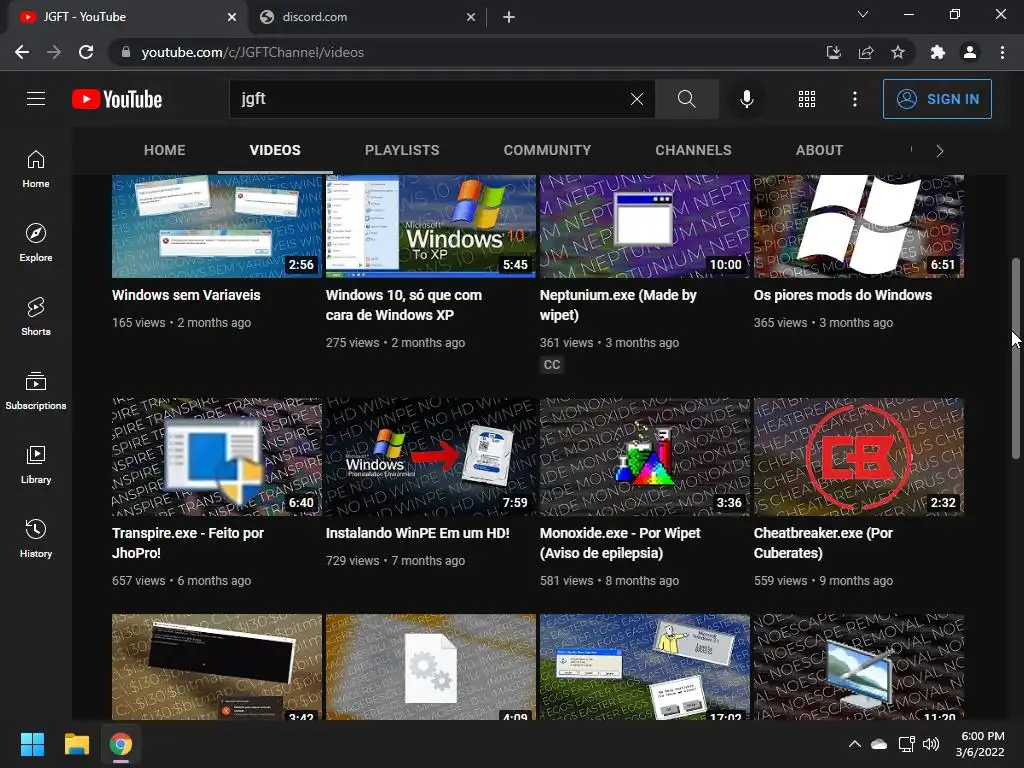Open the volume speaker tray icon
Image resolution: width=1024 pixels, height=768 pixels.
click(x=931, y=744)
